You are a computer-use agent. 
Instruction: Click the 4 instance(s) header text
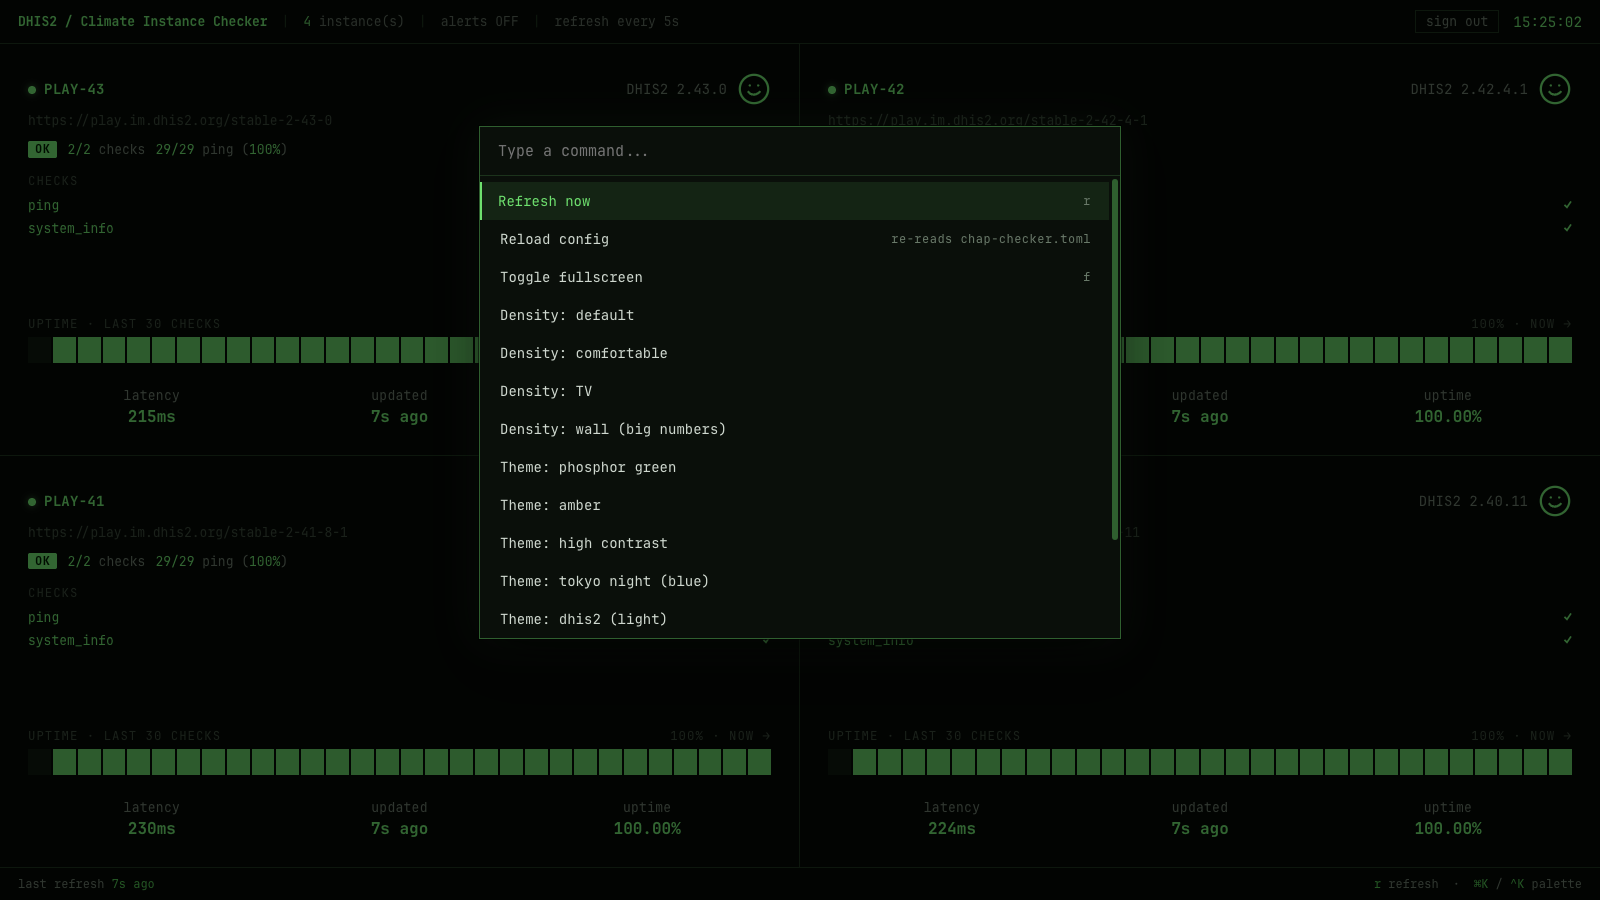pyautogui.click(x=354, y=22)
